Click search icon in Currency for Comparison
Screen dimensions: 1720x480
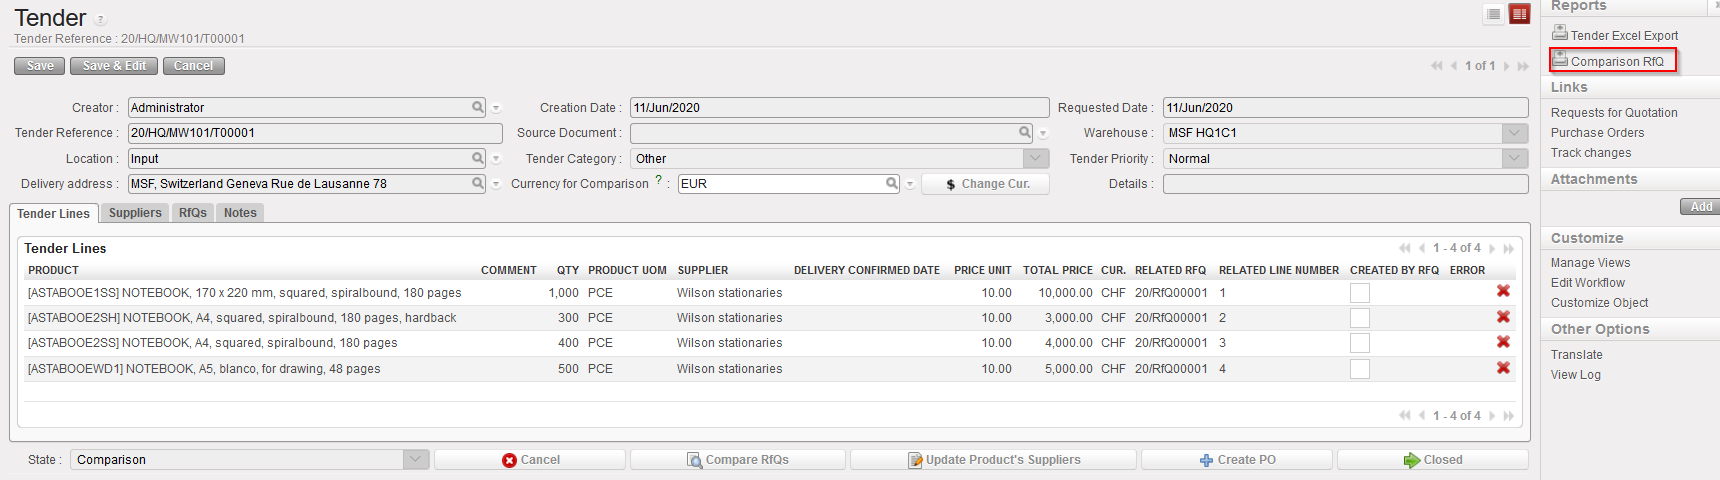click(892, 184)
